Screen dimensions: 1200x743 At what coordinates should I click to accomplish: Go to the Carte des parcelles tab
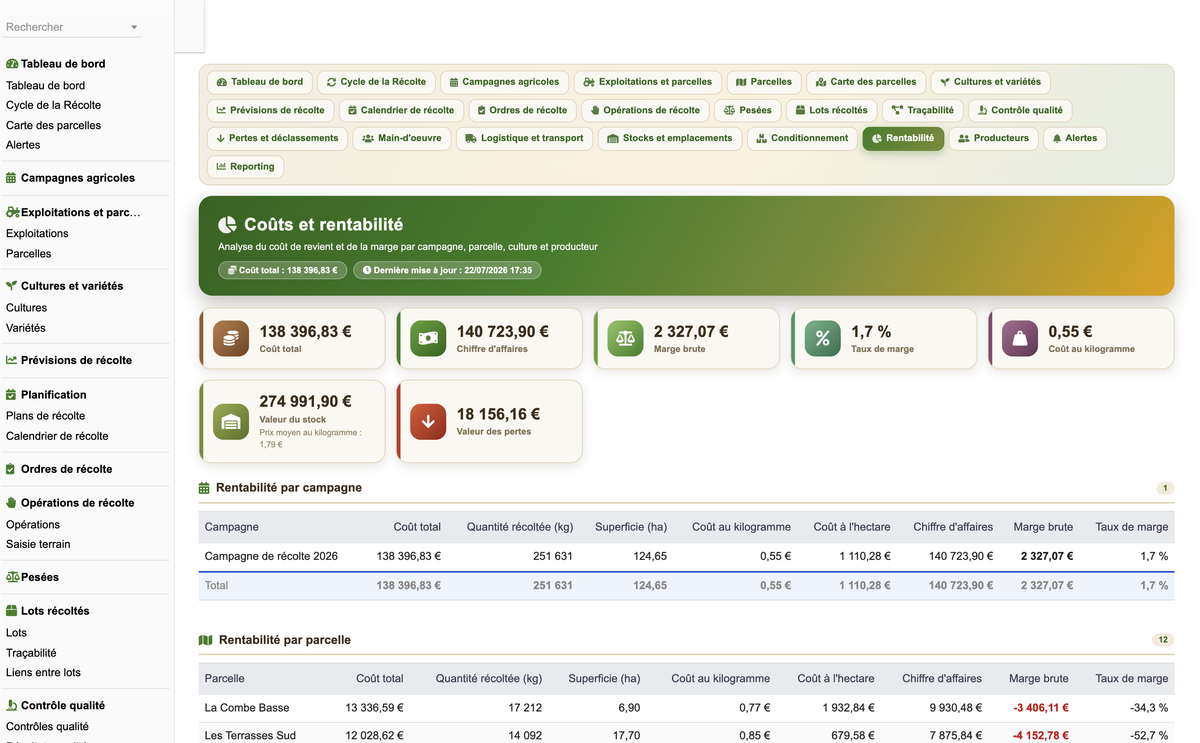coord(866,82)
